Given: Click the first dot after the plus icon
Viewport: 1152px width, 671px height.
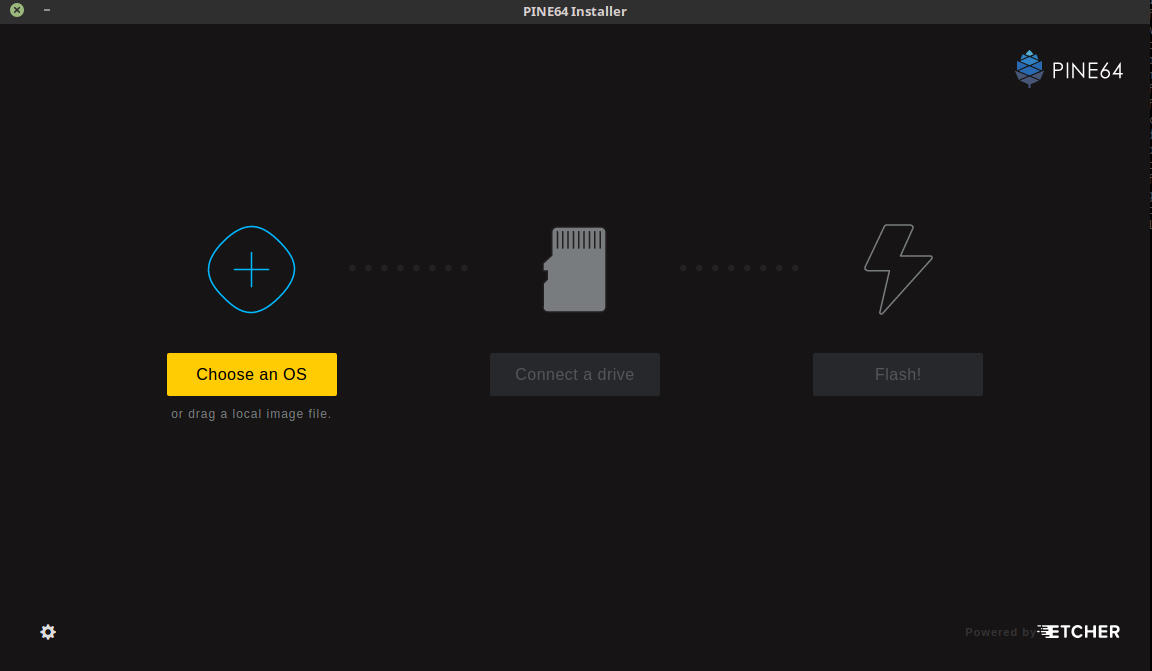Looking at the screenshot, I should point(352,268).
